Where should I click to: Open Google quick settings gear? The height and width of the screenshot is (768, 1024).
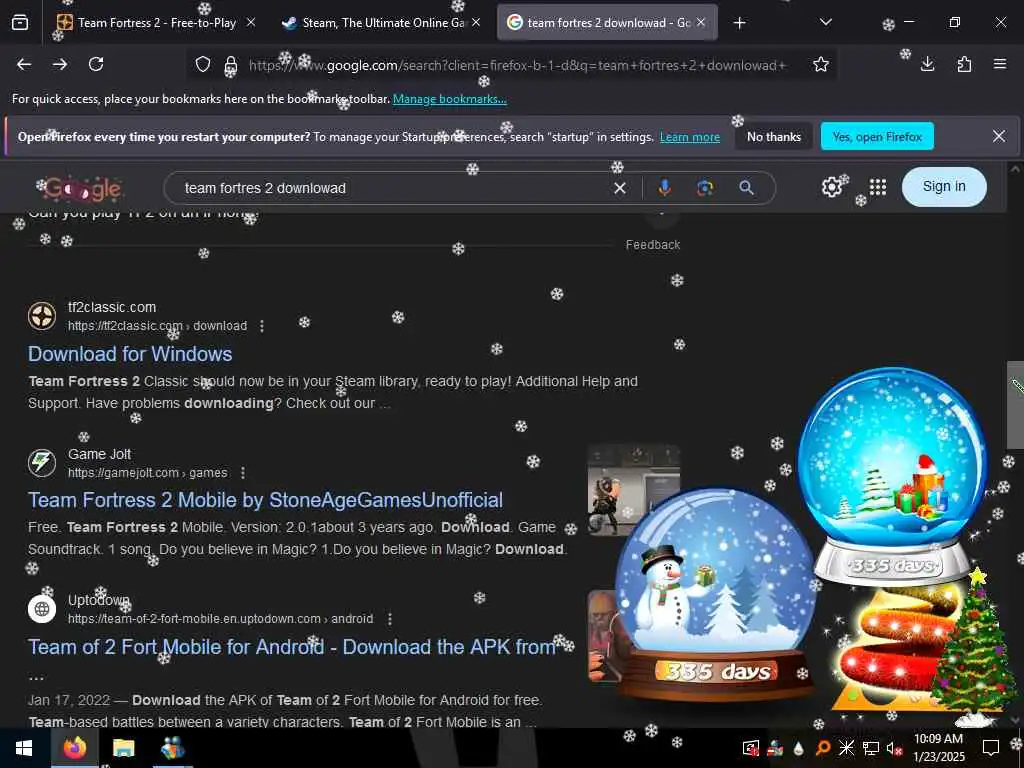click(x=831, y=187)
